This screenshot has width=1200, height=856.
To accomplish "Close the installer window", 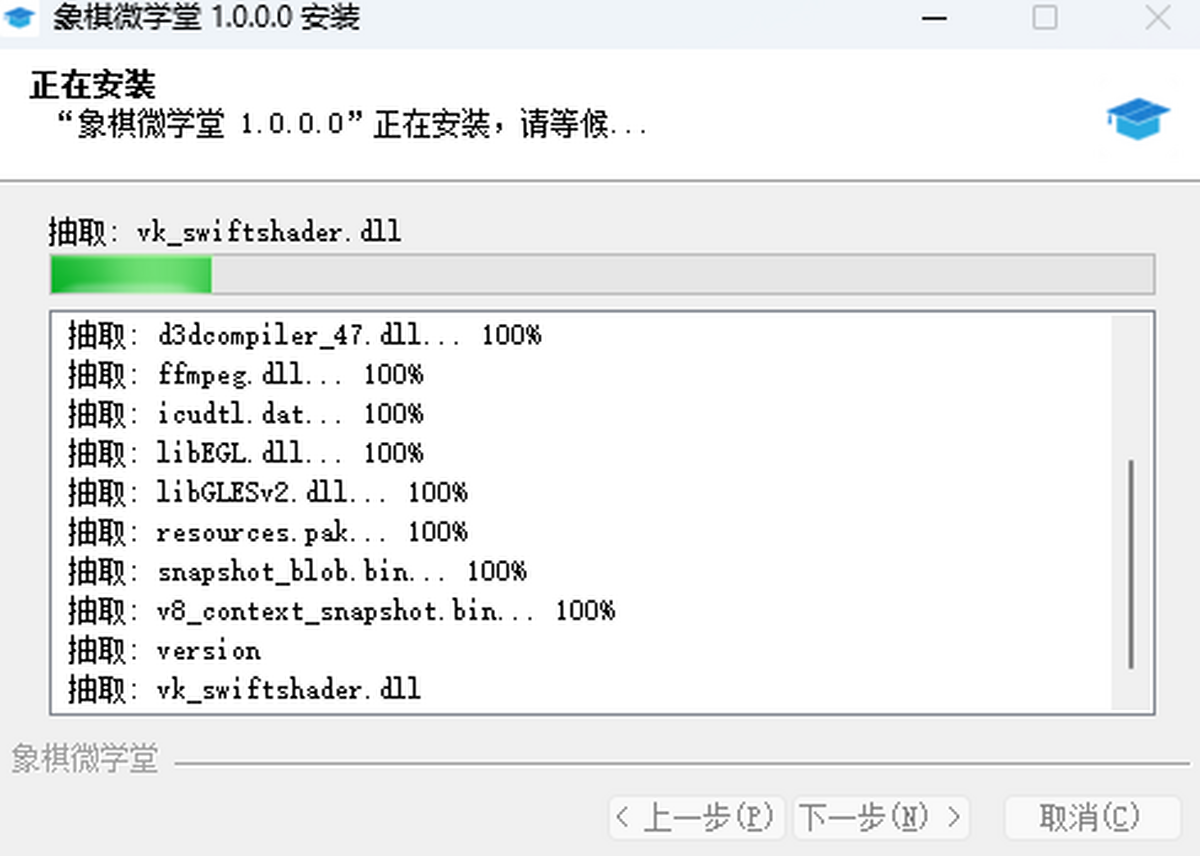I will pos(1158,18).
